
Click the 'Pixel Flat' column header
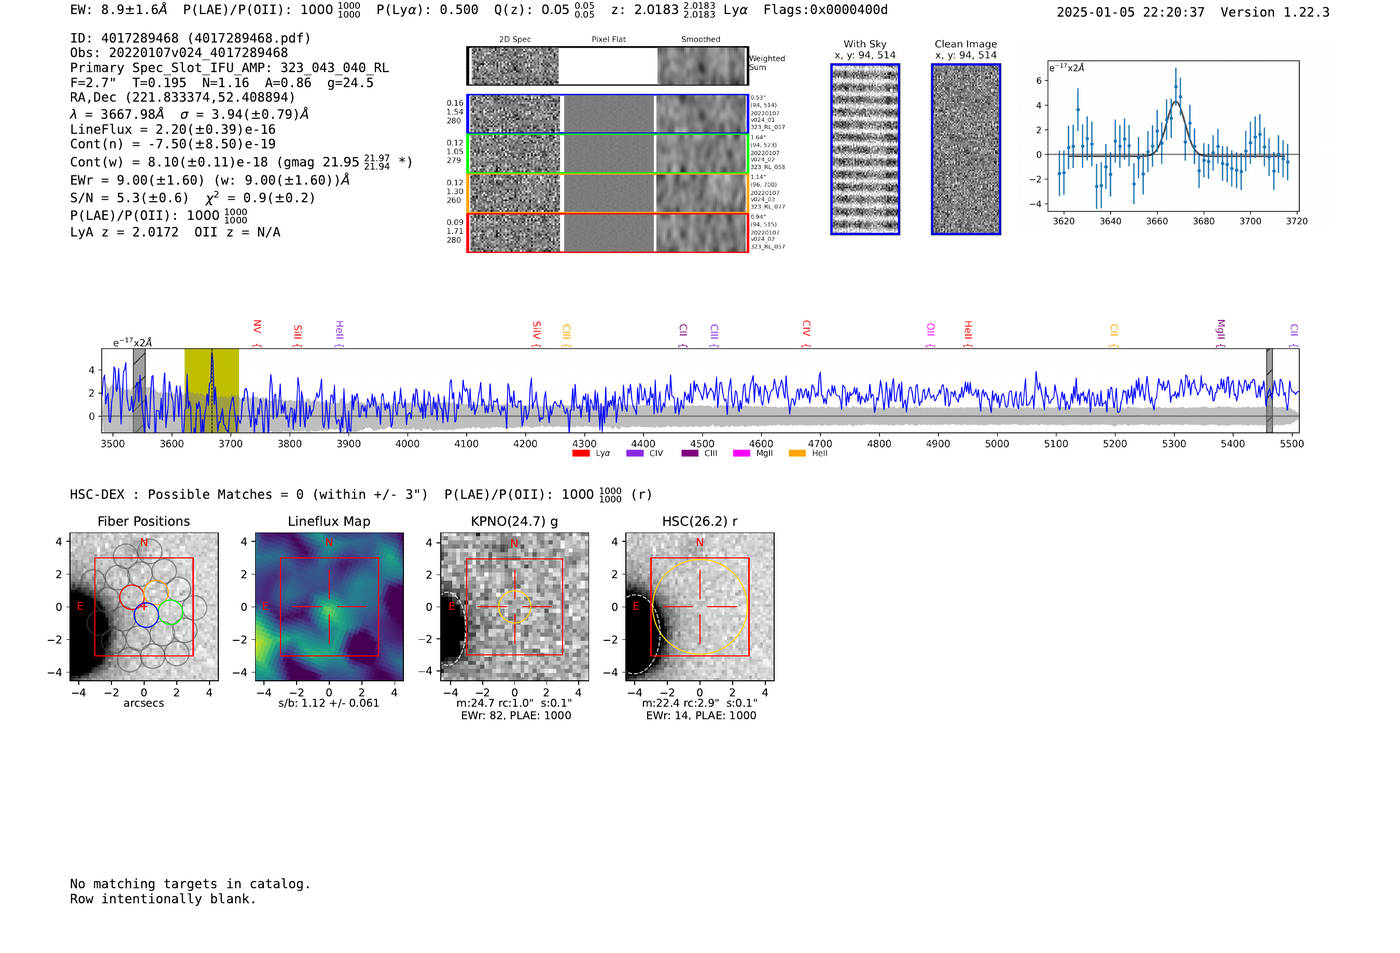pyautogui.click(x=609, y=40)
